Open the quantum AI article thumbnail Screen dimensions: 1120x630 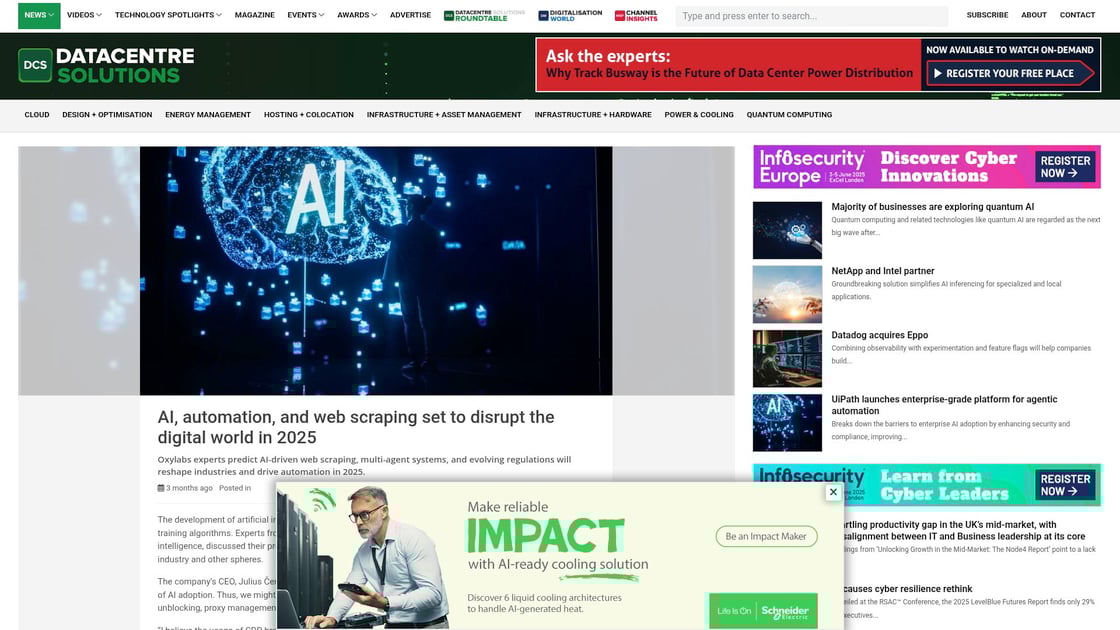787,230
